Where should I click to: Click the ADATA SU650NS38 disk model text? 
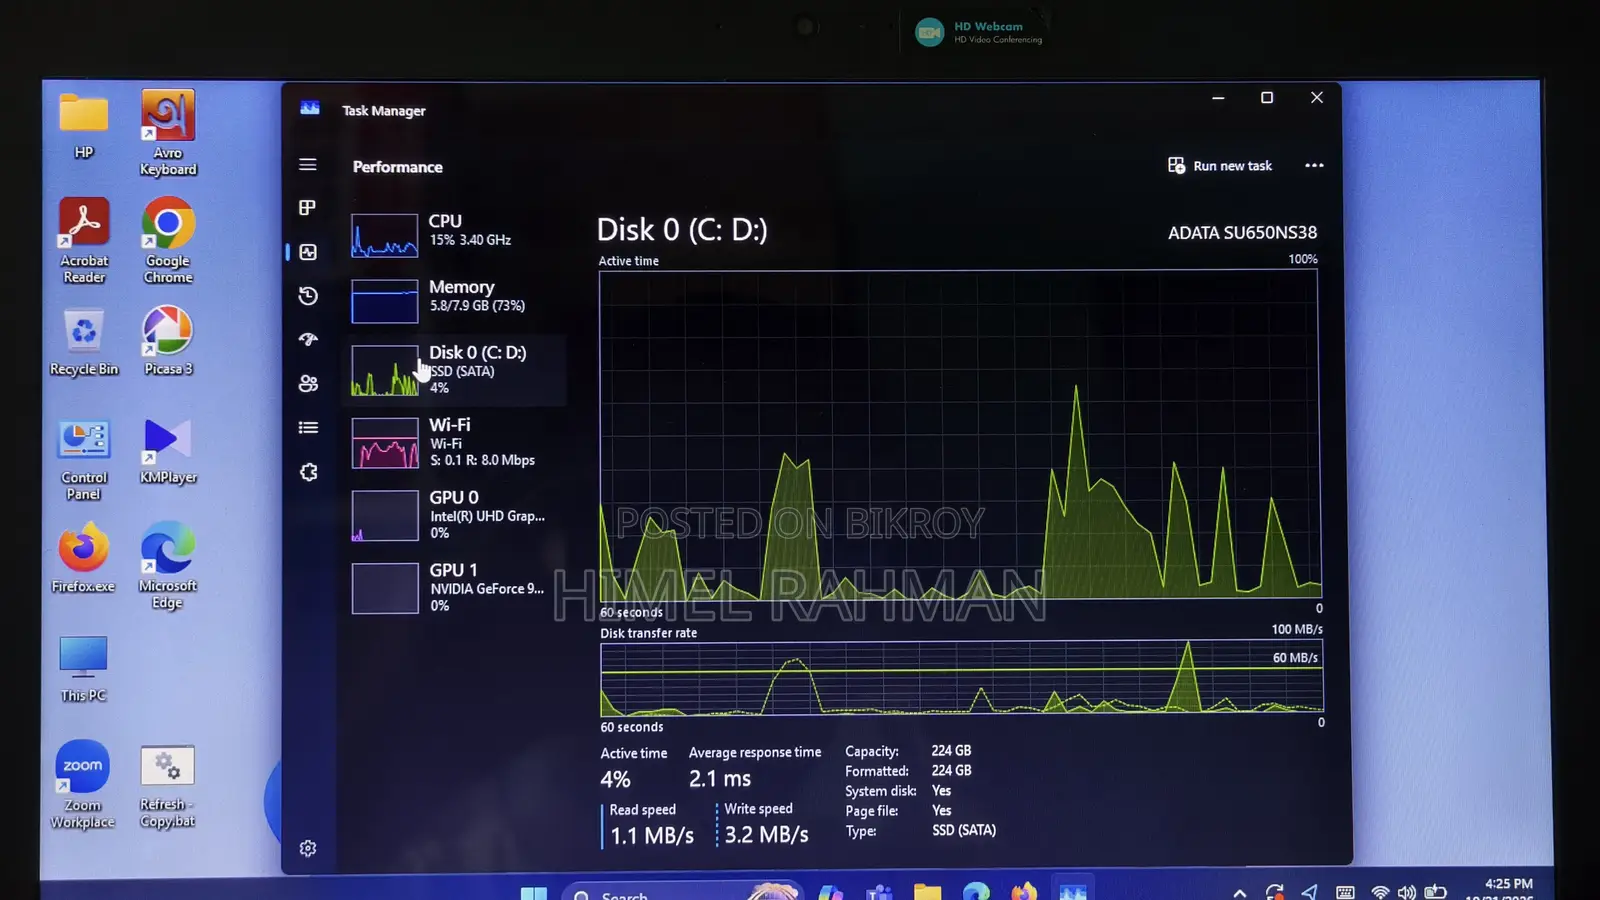pos(1242,232)
